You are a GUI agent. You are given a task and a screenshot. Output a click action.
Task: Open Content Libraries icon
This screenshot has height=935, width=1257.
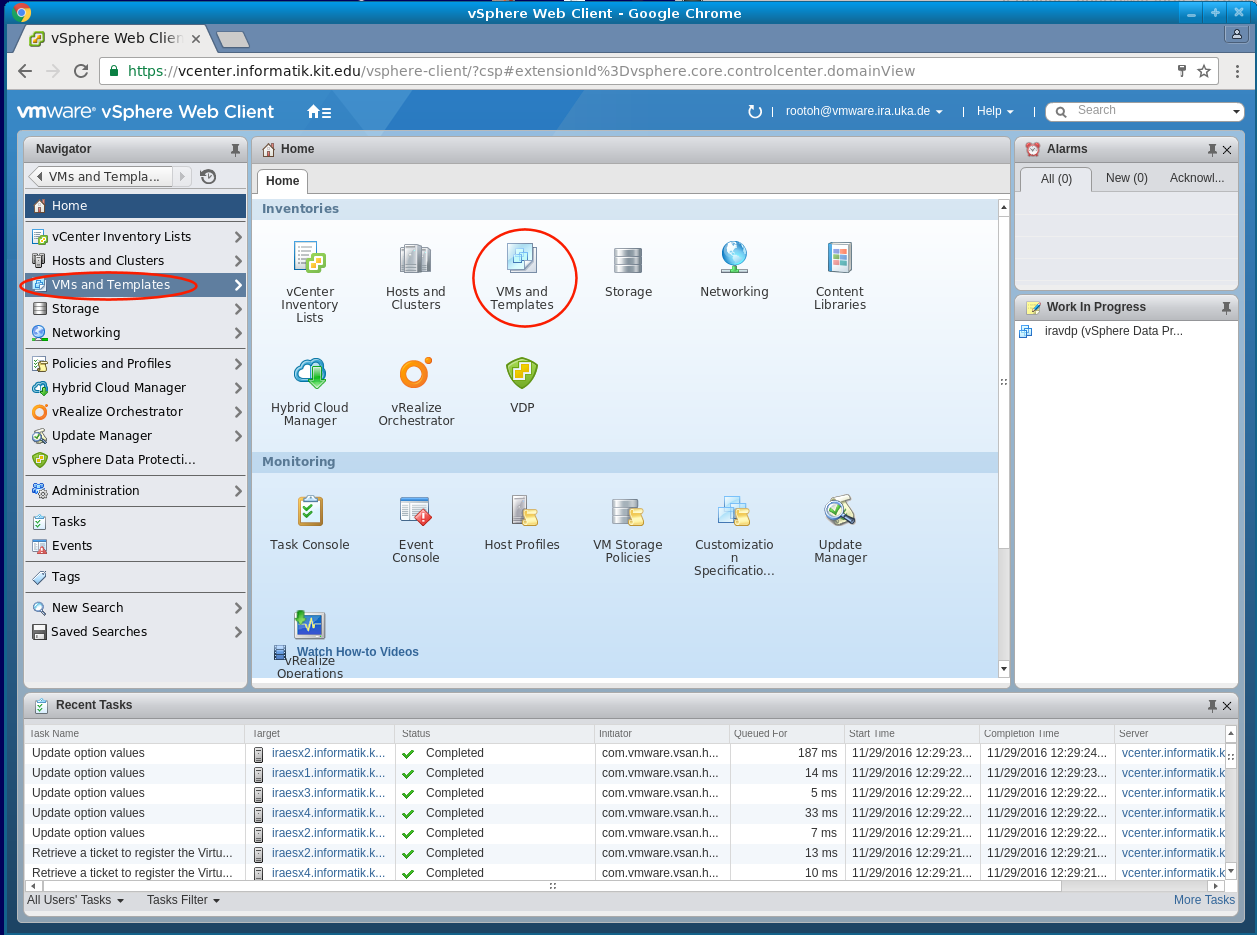[840, 258]
